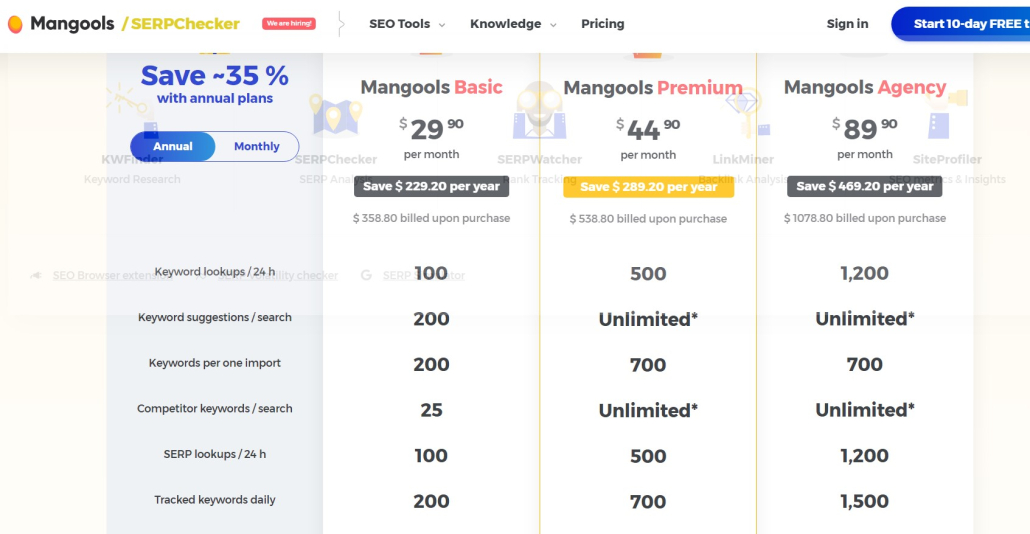Screen dimensions: 1030x534
Task: Switch billing toggle to Annual
Action: coord(173,146)
